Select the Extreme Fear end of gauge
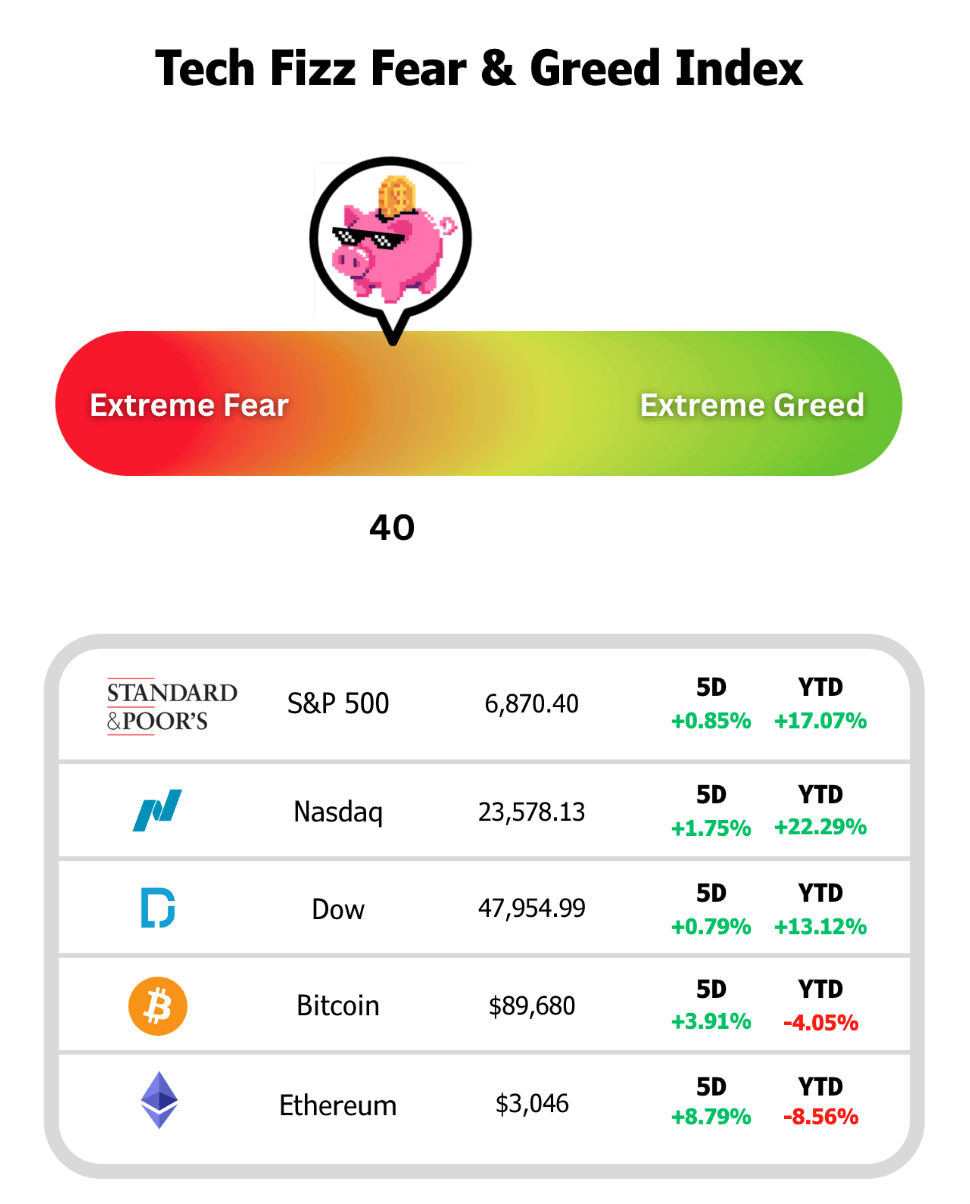The width and height of the screenshot is (970, 1204). point(189,405)
